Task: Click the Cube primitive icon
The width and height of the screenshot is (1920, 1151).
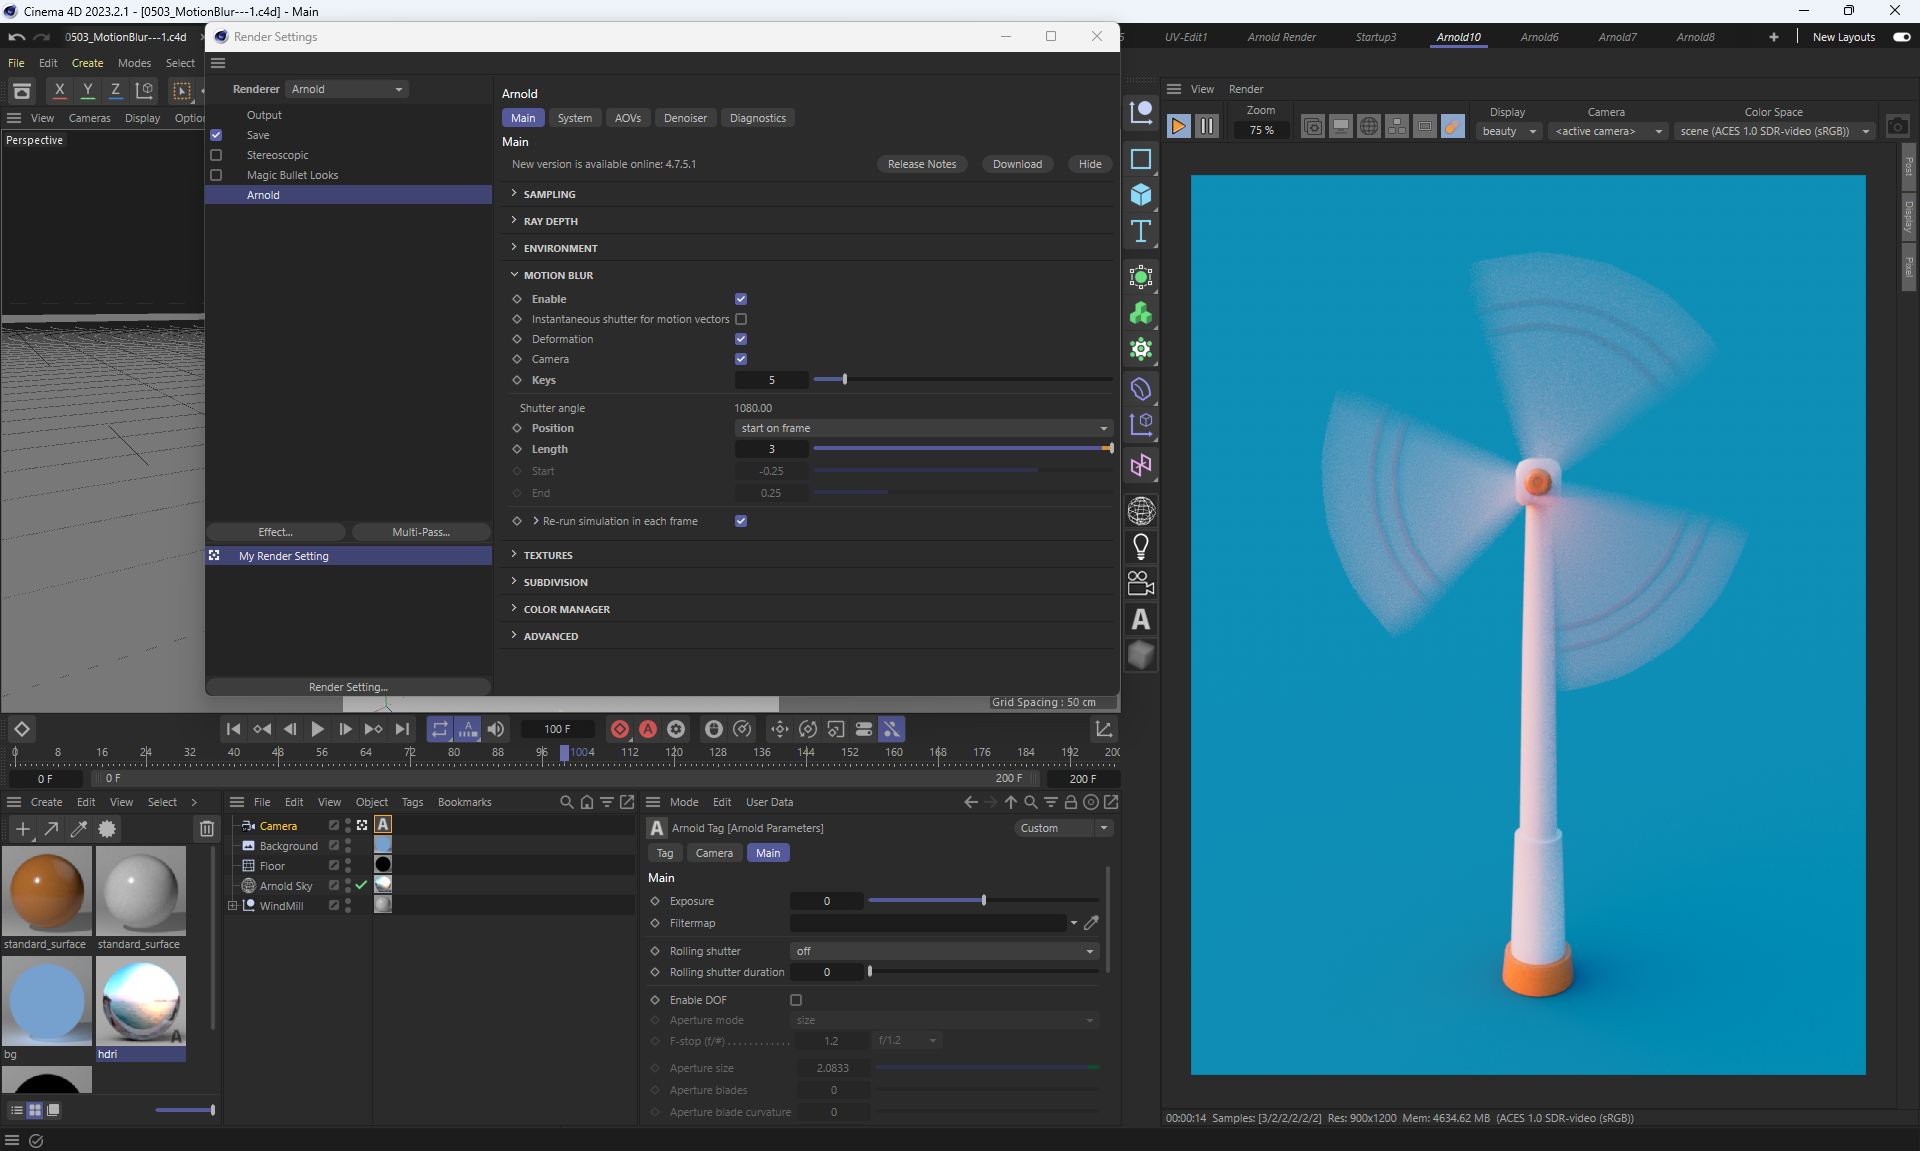Action: (1141, 195)
